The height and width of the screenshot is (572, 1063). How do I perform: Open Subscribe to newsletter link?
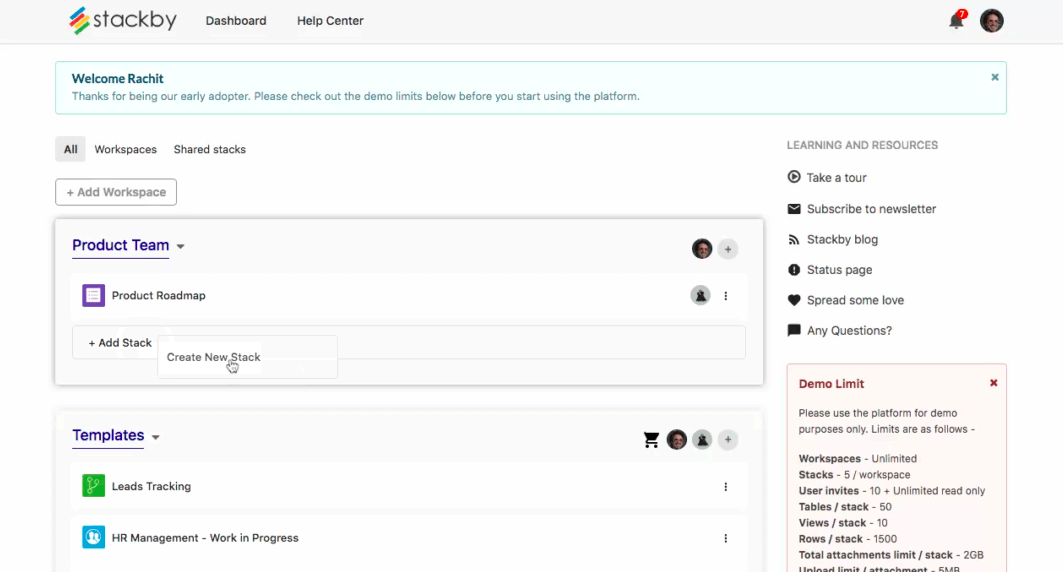871,209
